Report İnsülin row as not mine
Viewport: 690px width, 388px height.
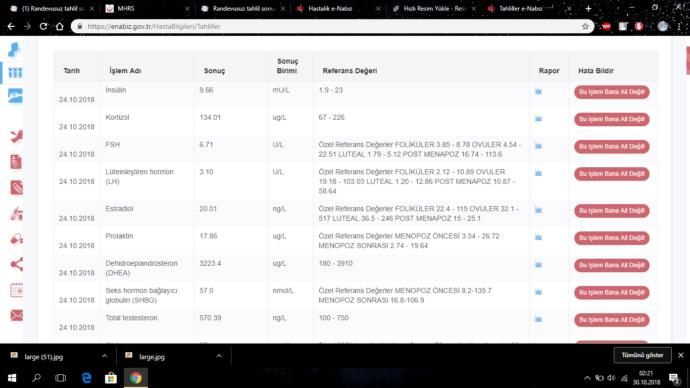pos(611,92)
